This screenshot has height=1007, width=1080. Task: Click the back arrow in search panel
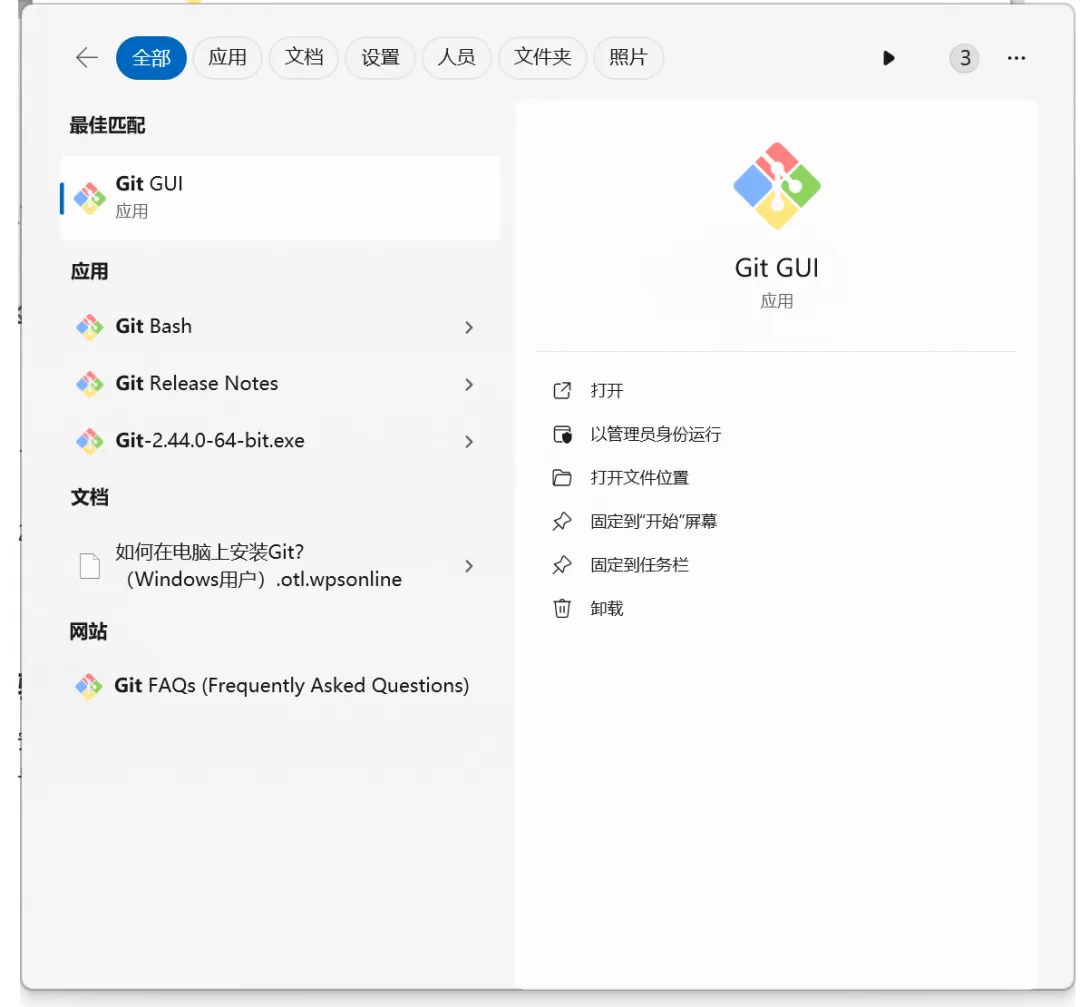[x=87, y=58]
